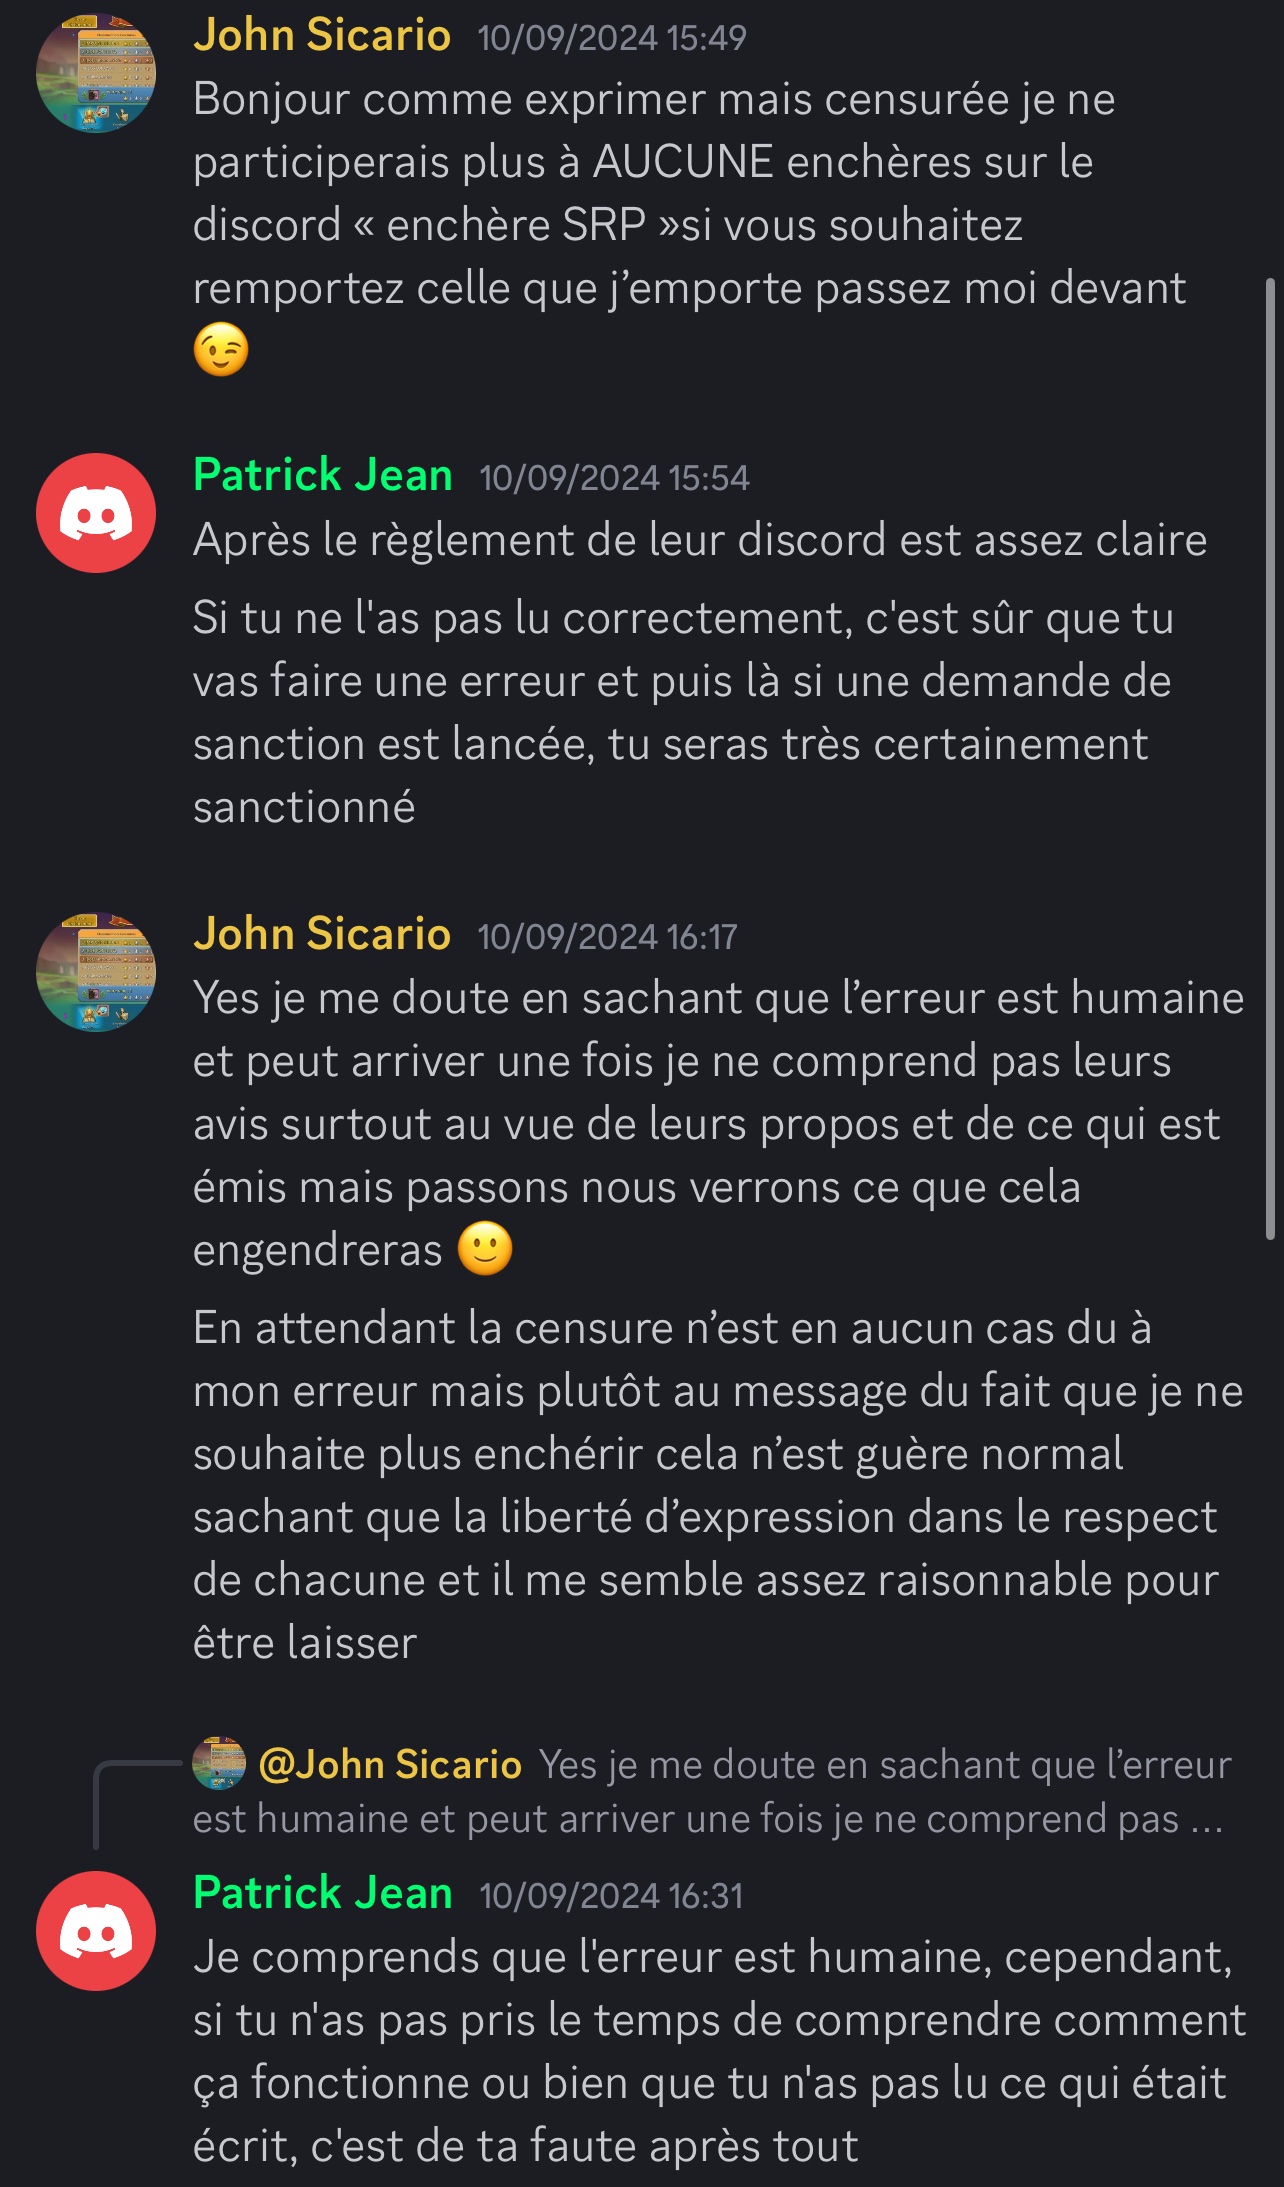Jump to original via @John Sicario mention

point(390,1765)
